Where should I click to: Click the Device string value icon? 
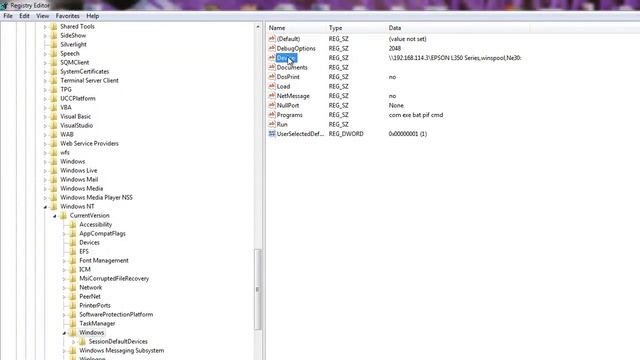coord(272,58)
